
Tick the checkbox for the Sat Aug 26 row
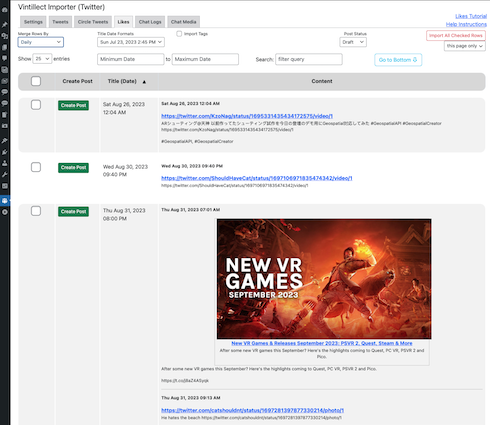click(x=36, y=105)
